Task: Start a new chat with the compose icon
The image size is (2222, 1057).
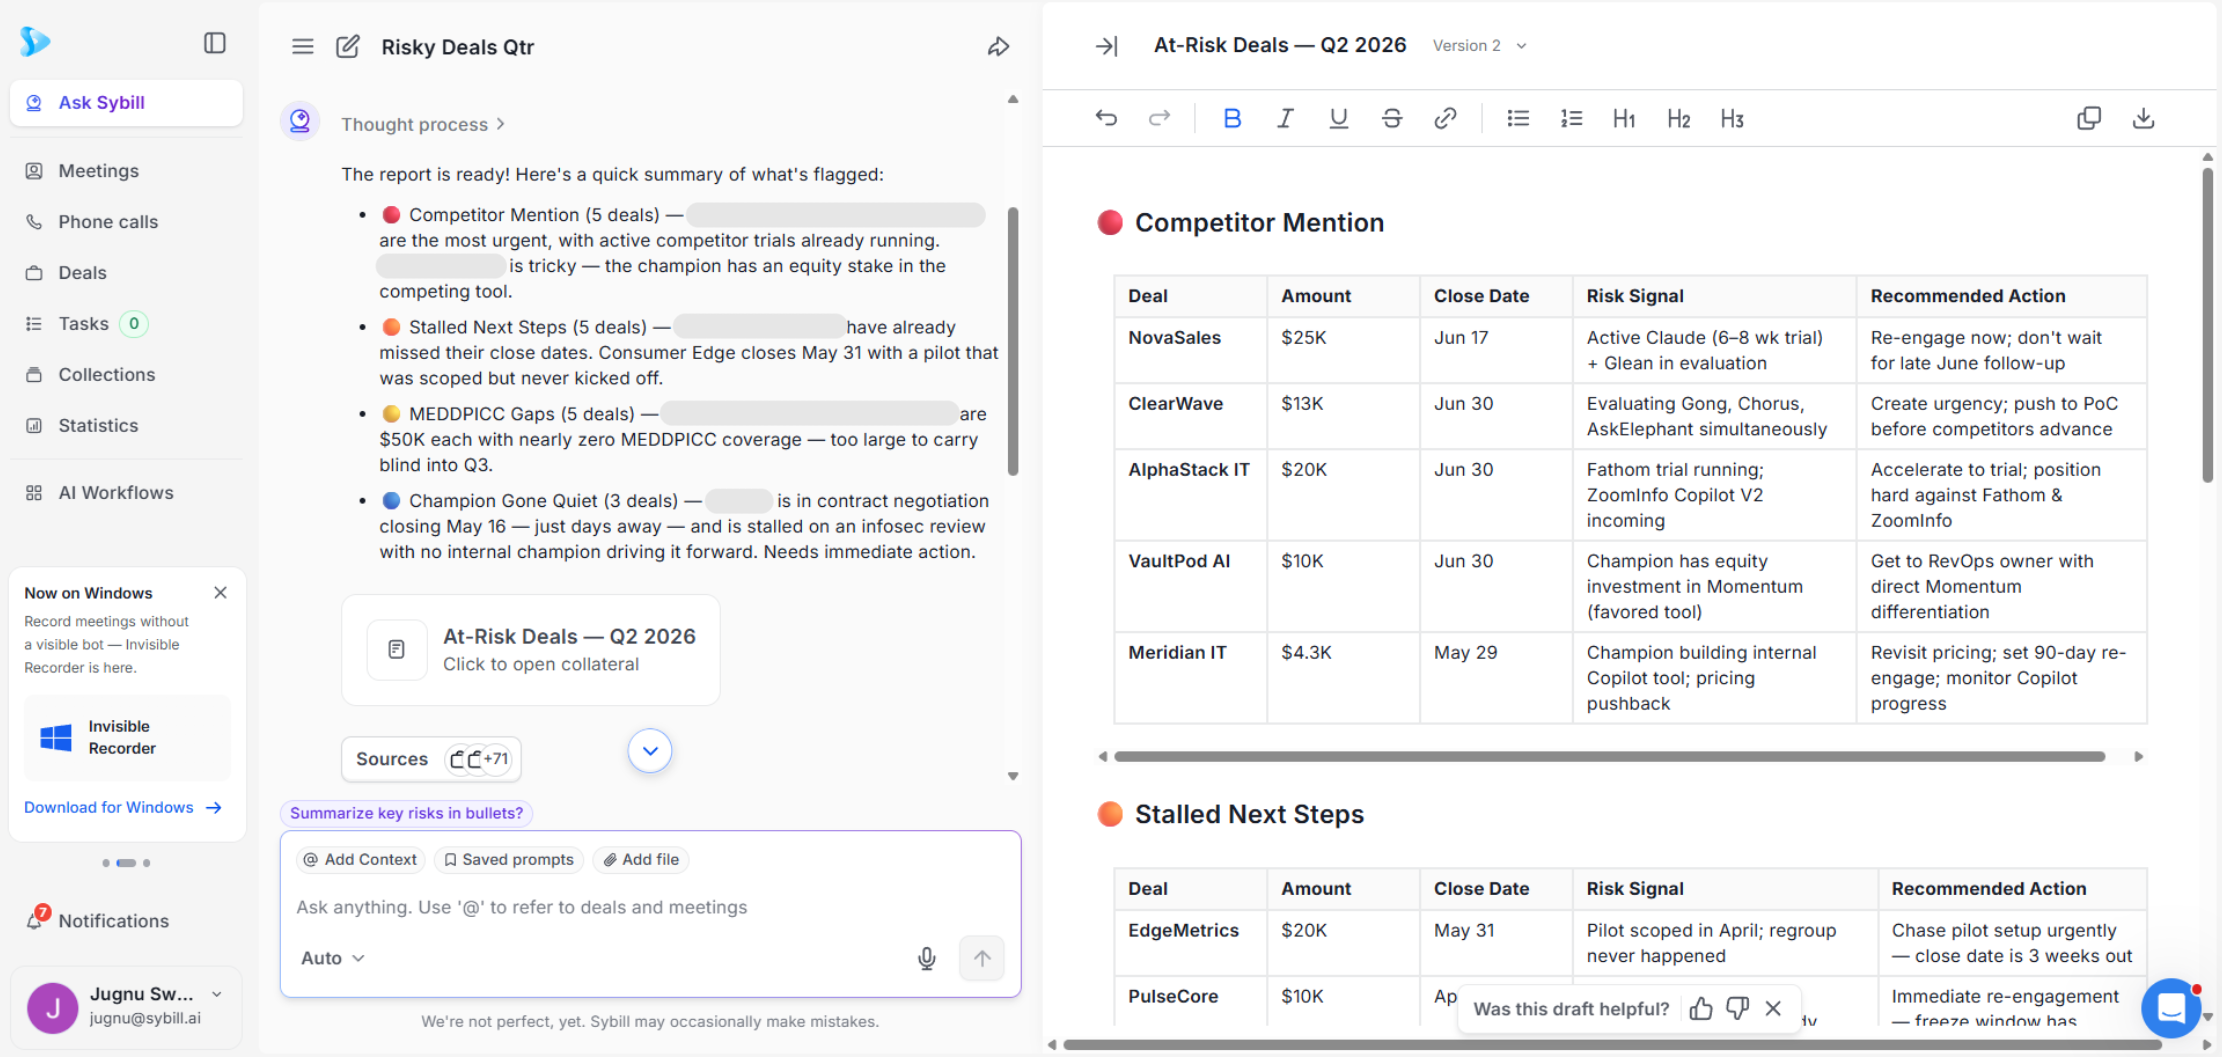Action: tap(348, 46)
